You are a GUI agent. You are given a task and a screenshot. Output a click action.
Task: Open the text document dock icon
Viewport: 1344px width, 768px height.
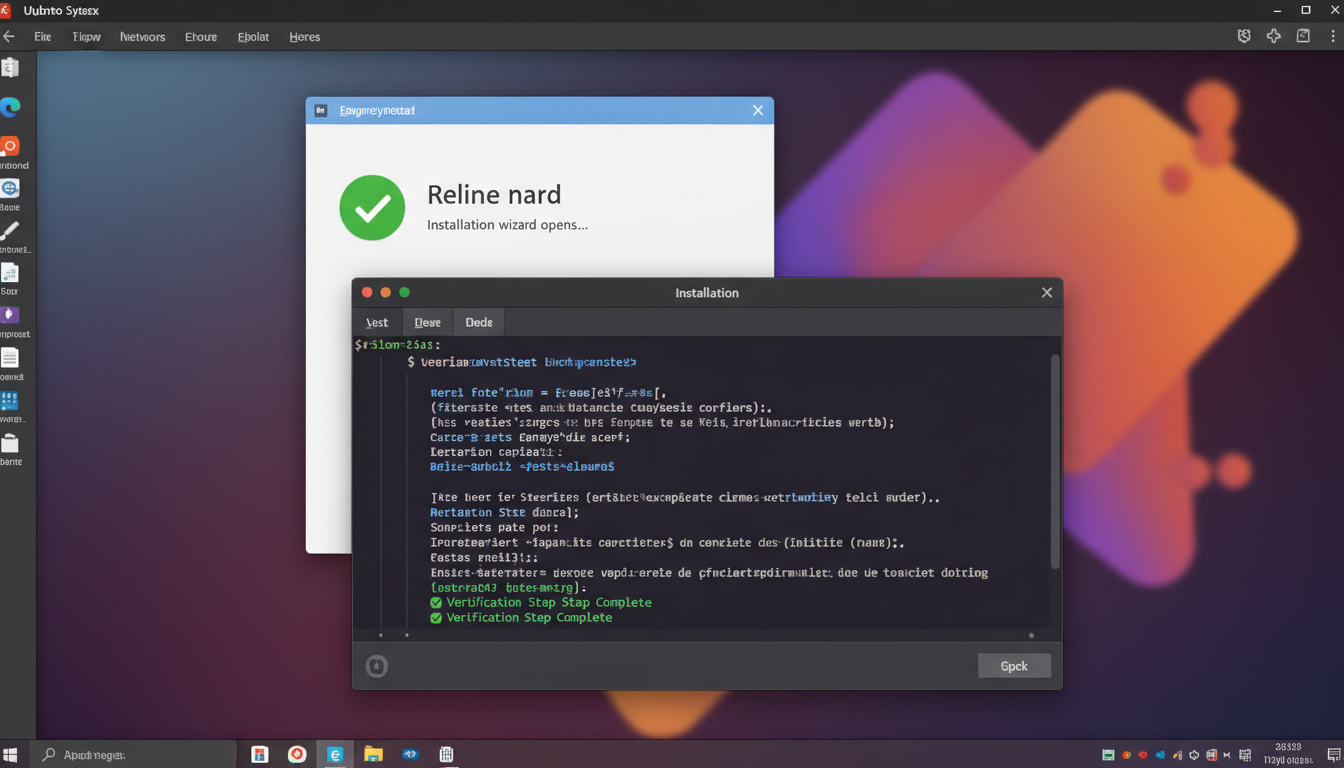10,358
